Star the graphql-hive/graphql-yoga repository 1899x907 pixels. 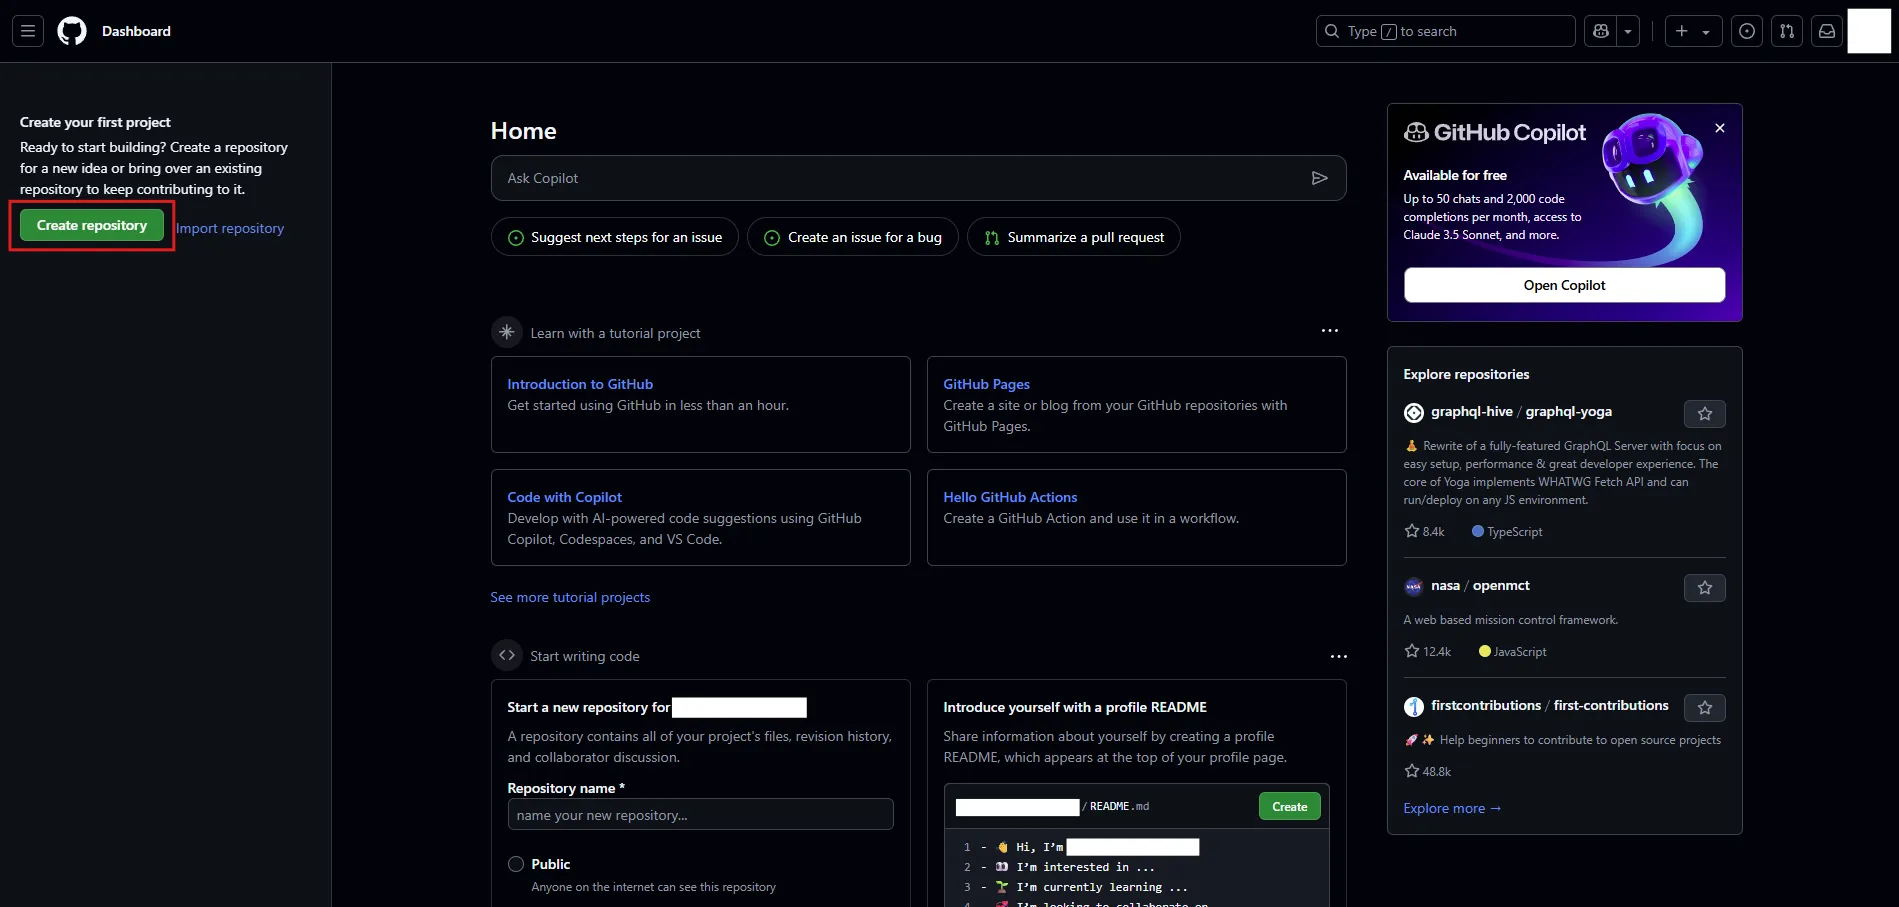pyautogui.click(x=1705, y=414)
